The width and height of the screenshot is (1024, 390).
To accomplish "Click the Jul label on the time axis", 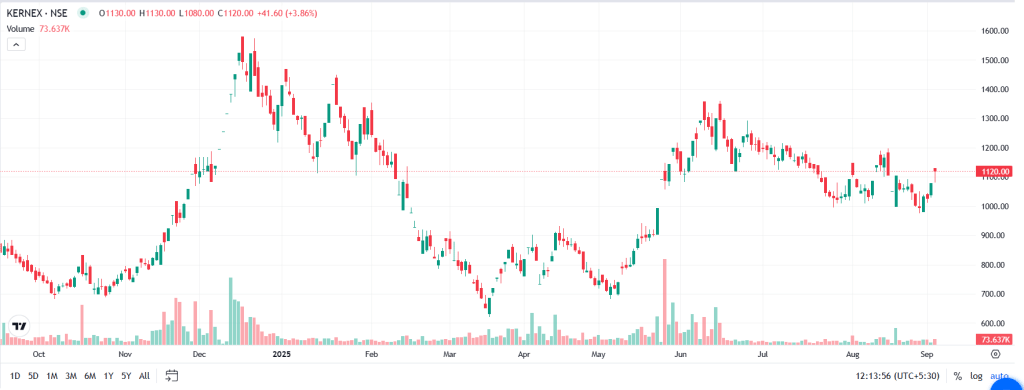I will [x=762, y=355].
